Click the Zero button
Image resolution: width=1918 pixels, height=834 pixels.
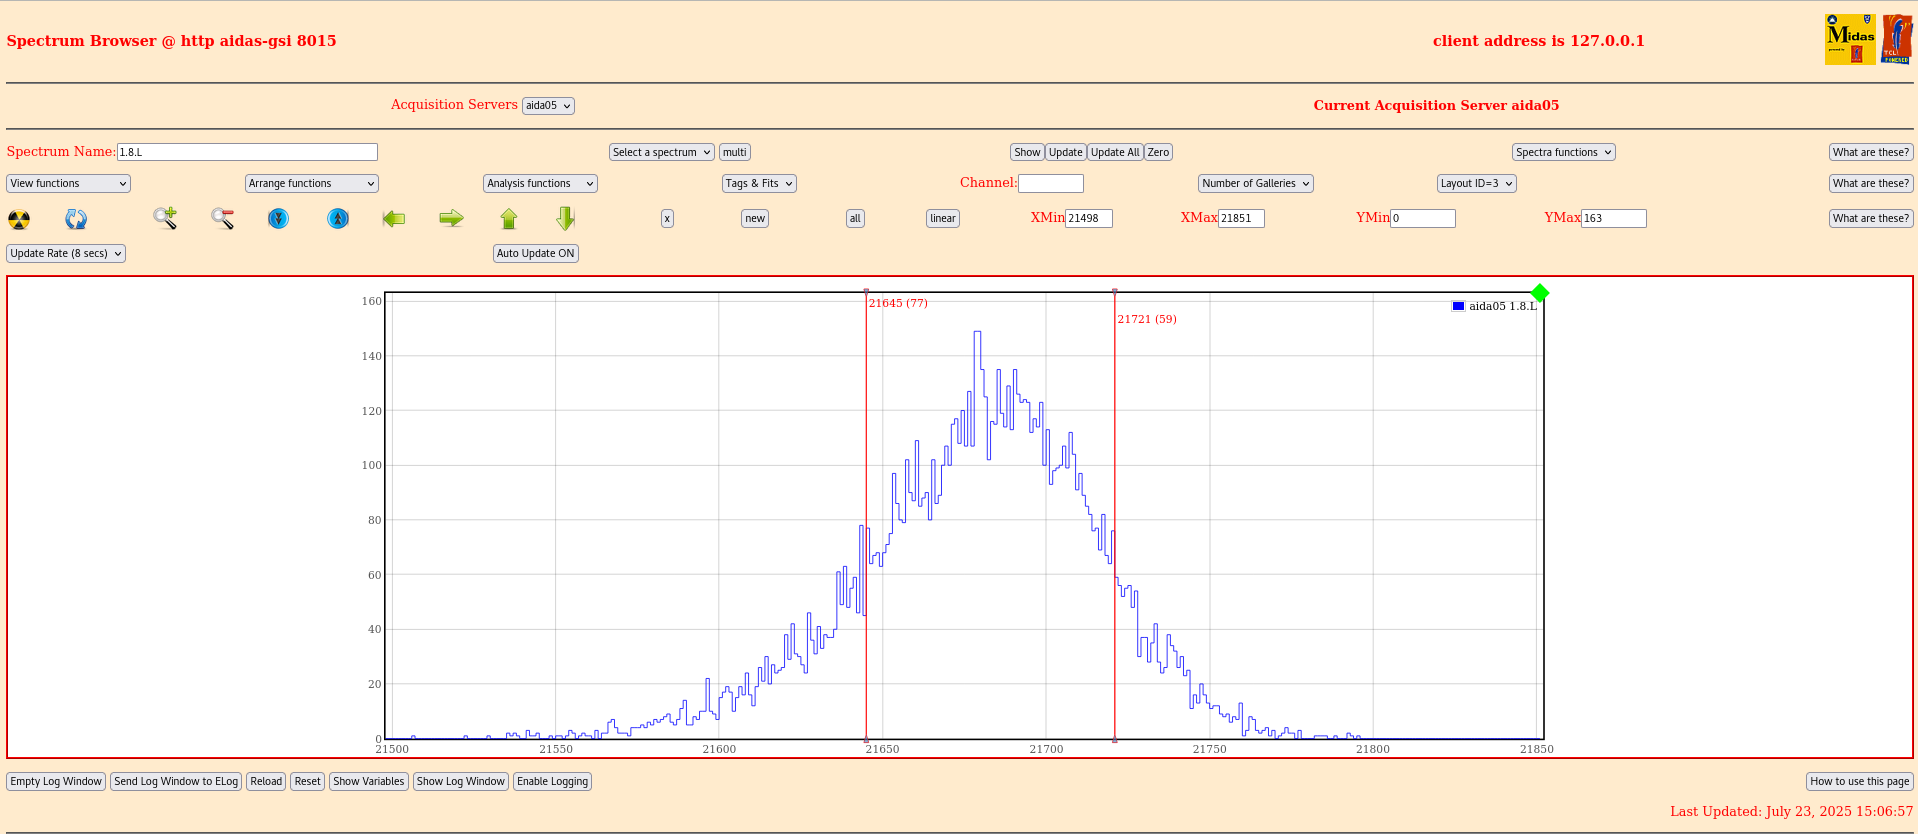pos(1158,152)
